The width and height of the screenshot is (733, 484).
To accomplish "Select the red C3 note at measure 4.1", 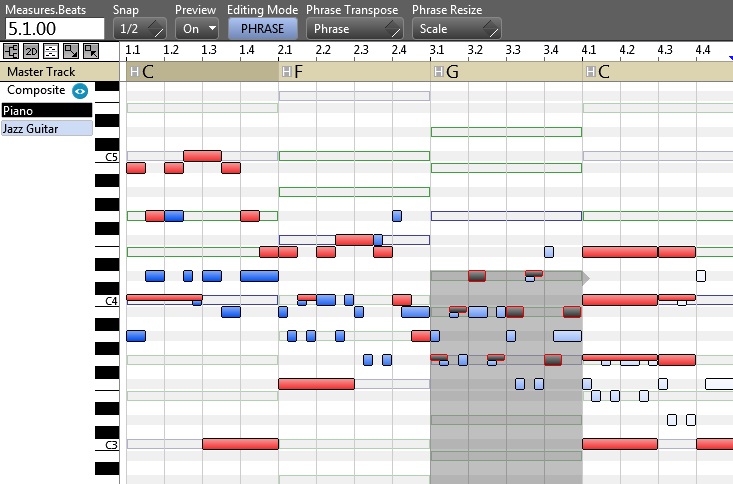I will coord(620,444).
